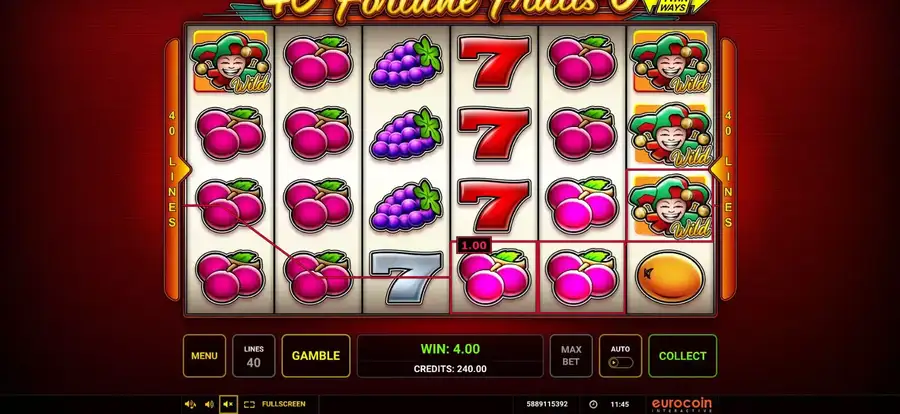The image size is (900, 414).
Task: Select the MAX BET button
Action: (571, 355)
